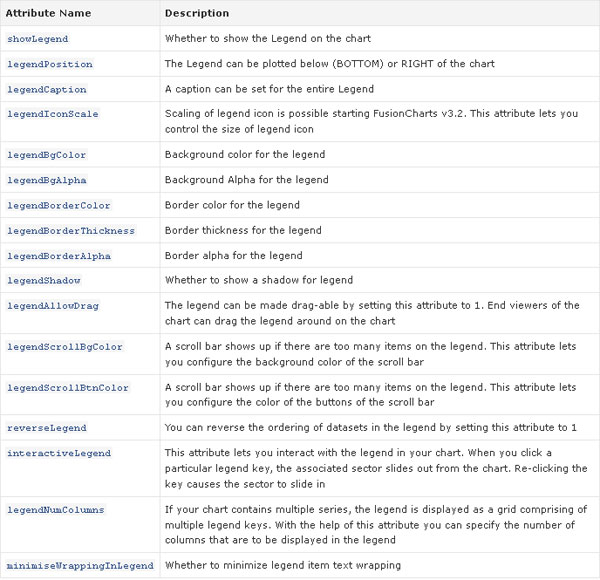The width and height of the screenshot is (600, 580).
Task: Click the interactiveLegend attribute
Action: [x=59, y=453]
